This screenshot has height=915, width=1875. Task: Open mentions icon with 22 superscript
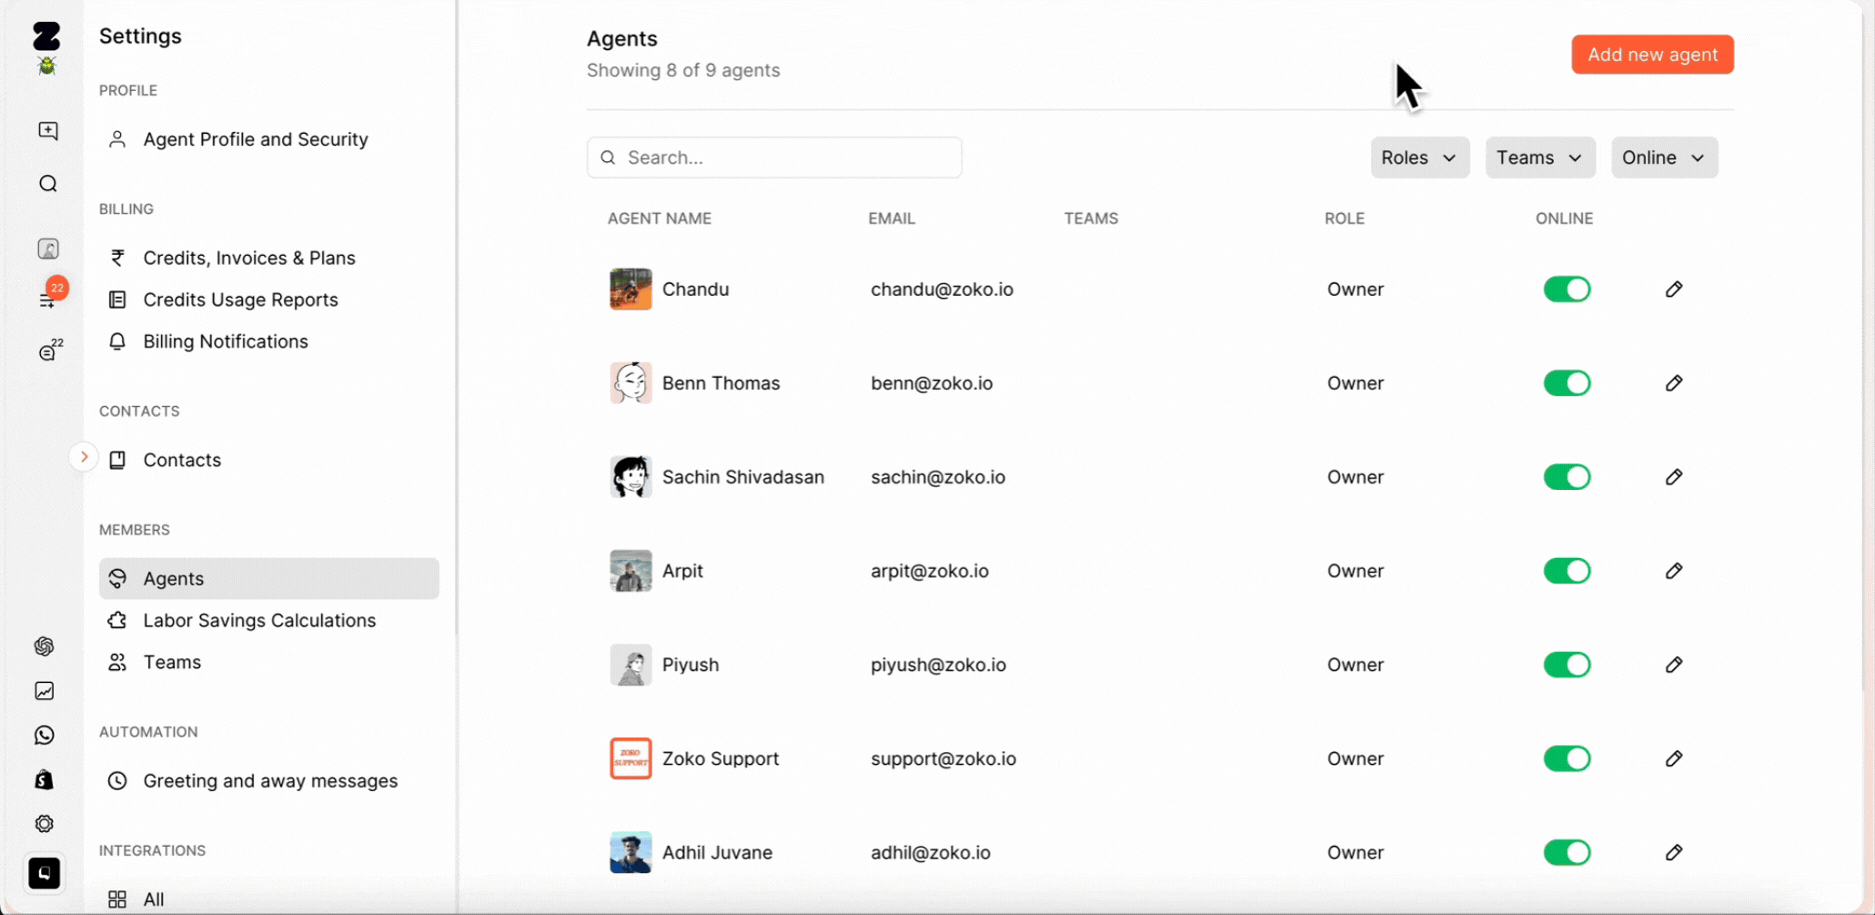coord(50,350)
